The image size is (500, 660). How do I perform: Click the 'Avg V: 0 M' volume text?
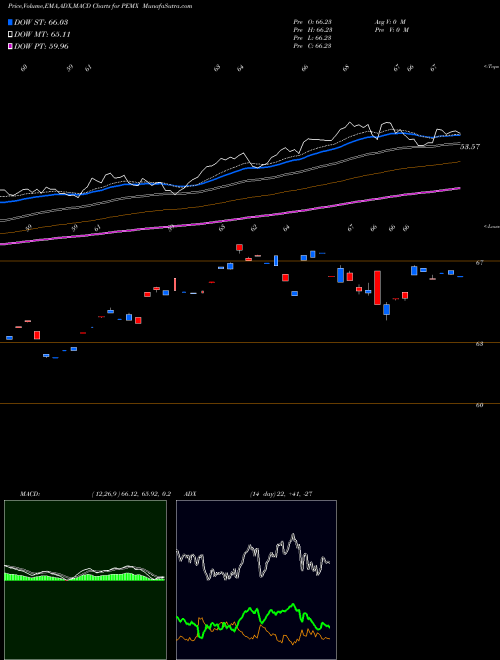pos(390,22)
